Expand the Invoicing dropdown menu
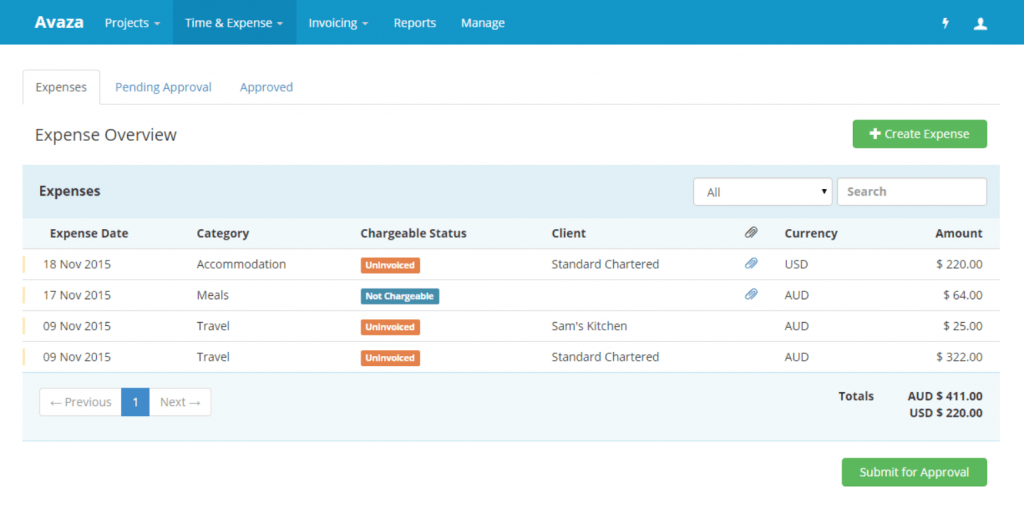 click(x=338, y=23)
